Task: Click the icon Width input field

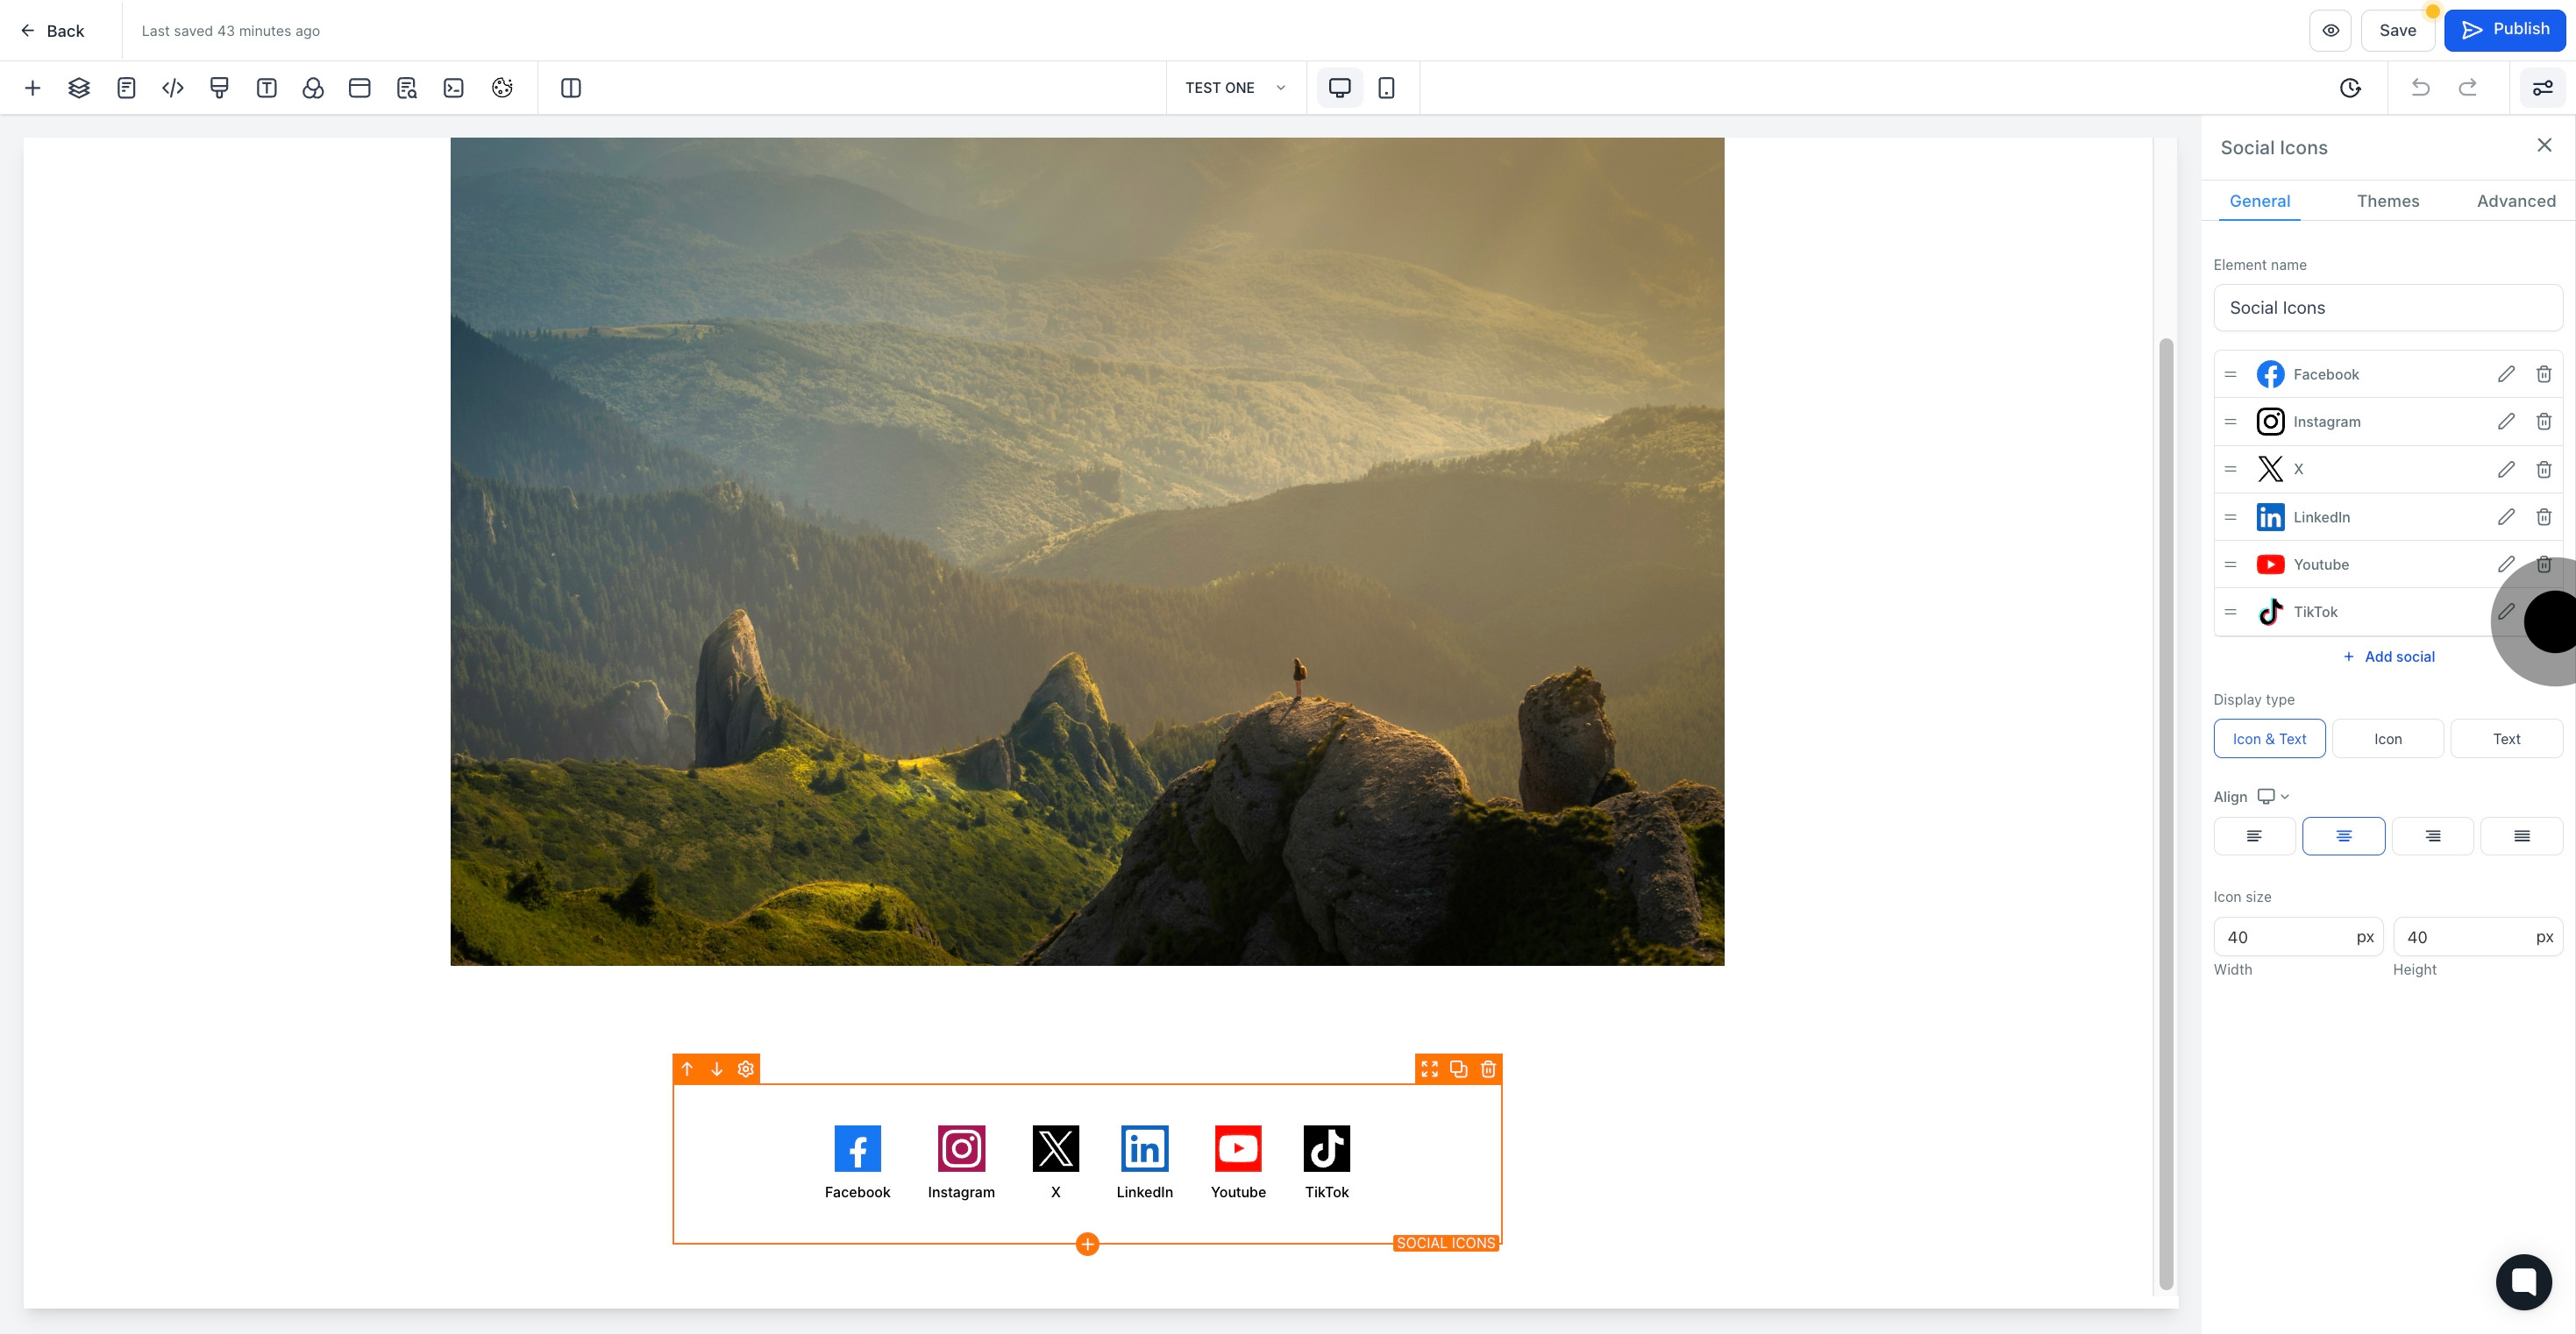Action: 2298,937
